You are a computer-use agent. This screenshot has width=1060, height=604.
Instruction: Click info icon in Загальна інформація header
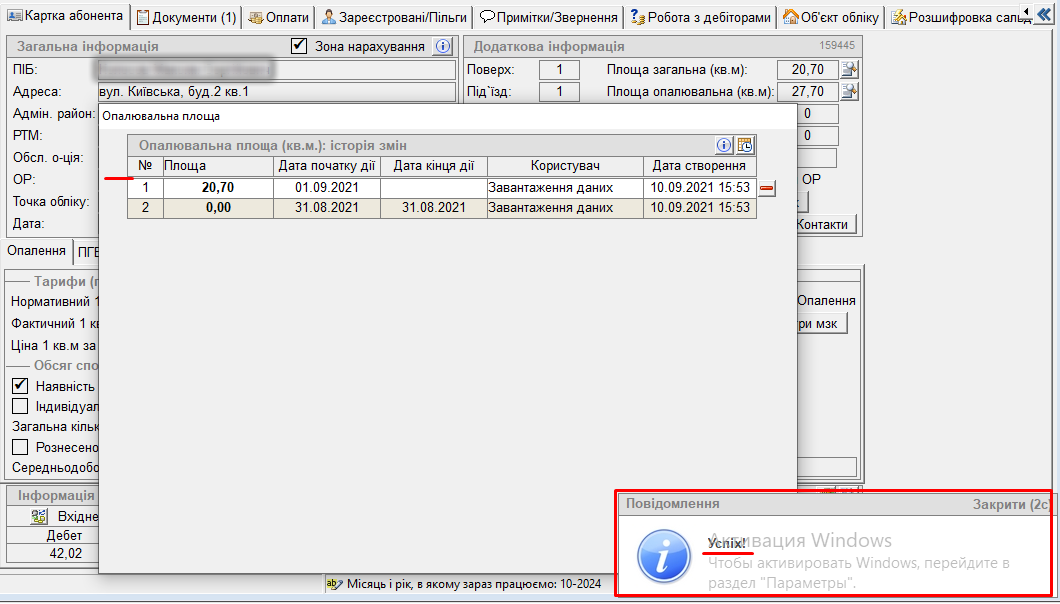coord(443,46)
